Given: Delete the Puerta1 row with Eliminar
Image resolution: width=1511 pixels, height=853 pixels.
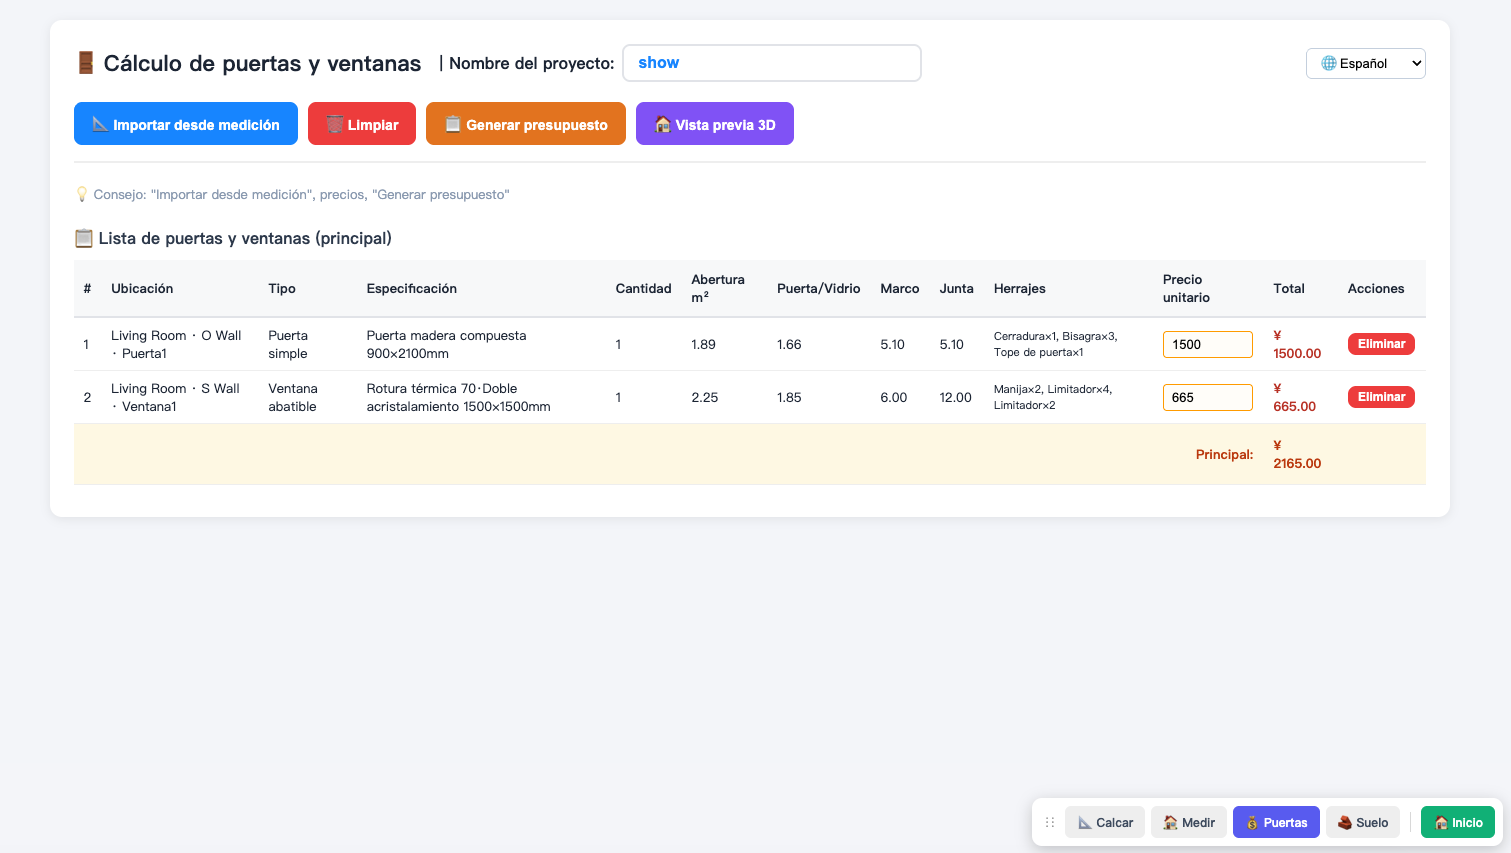Looking at the screenshot, I should click(x=1381, y=344).
